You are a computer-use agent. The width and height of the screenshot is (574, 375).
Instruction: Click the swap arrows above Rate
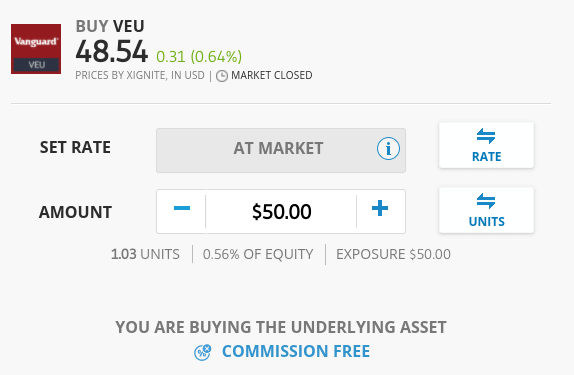(486, 136)
